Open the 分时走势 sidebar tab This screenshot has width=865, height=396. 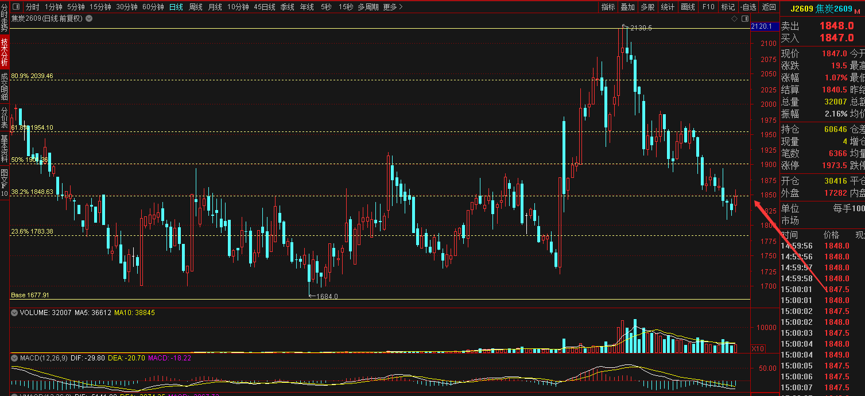[x=4, y=17]
